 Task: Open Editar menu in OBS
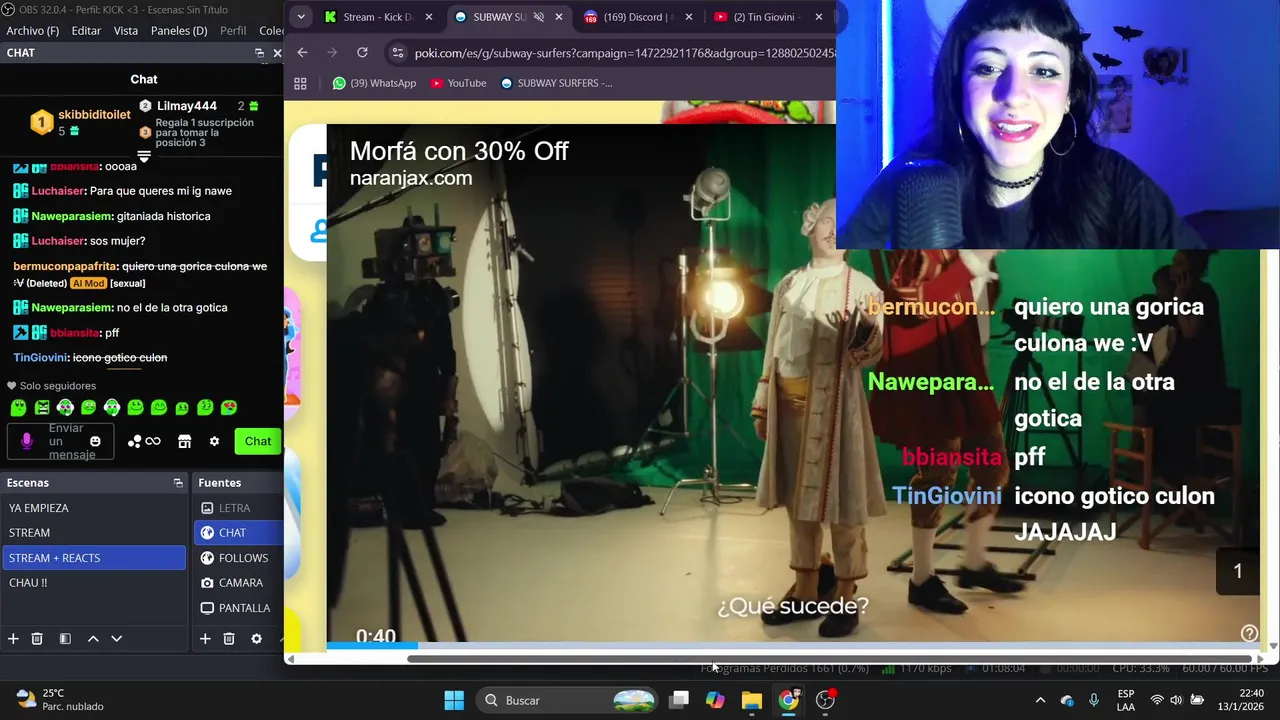click(x=86, y=31)
